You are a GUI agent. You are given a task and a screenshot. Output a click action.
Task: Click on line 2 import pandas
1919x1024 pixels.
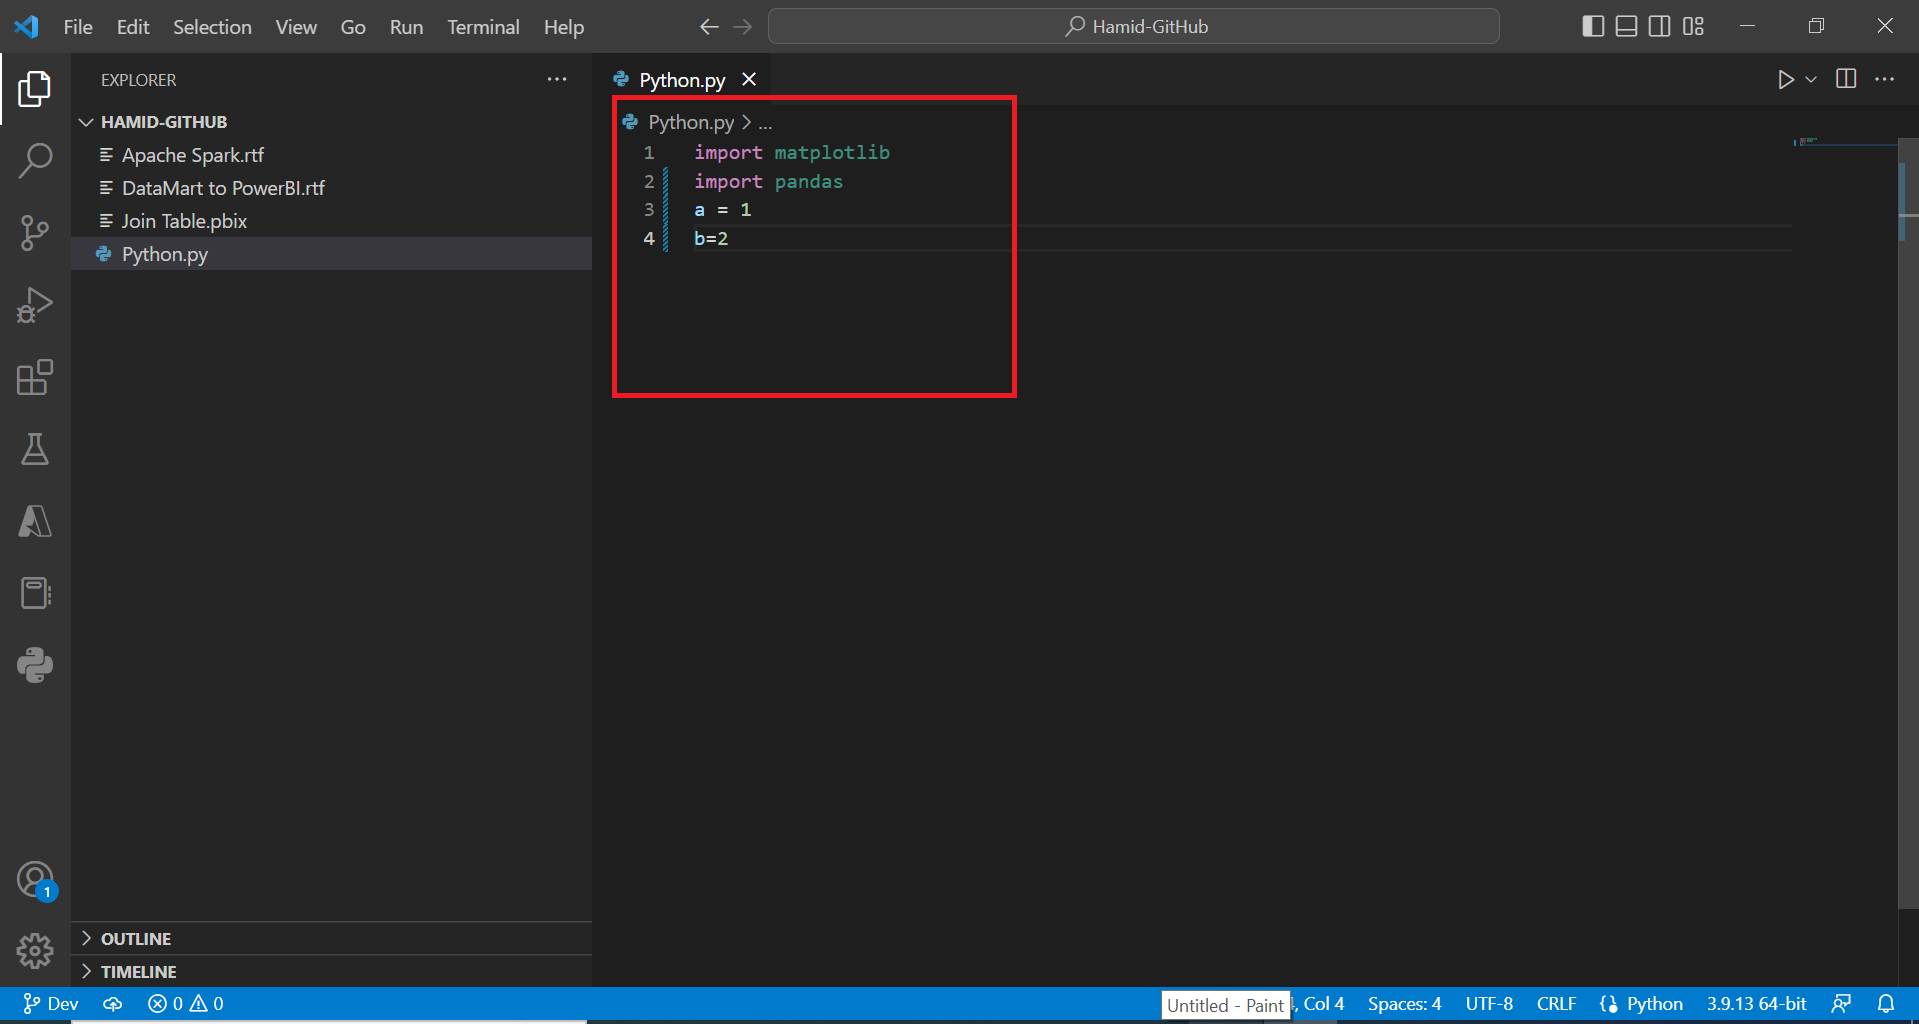pos(768,181)
